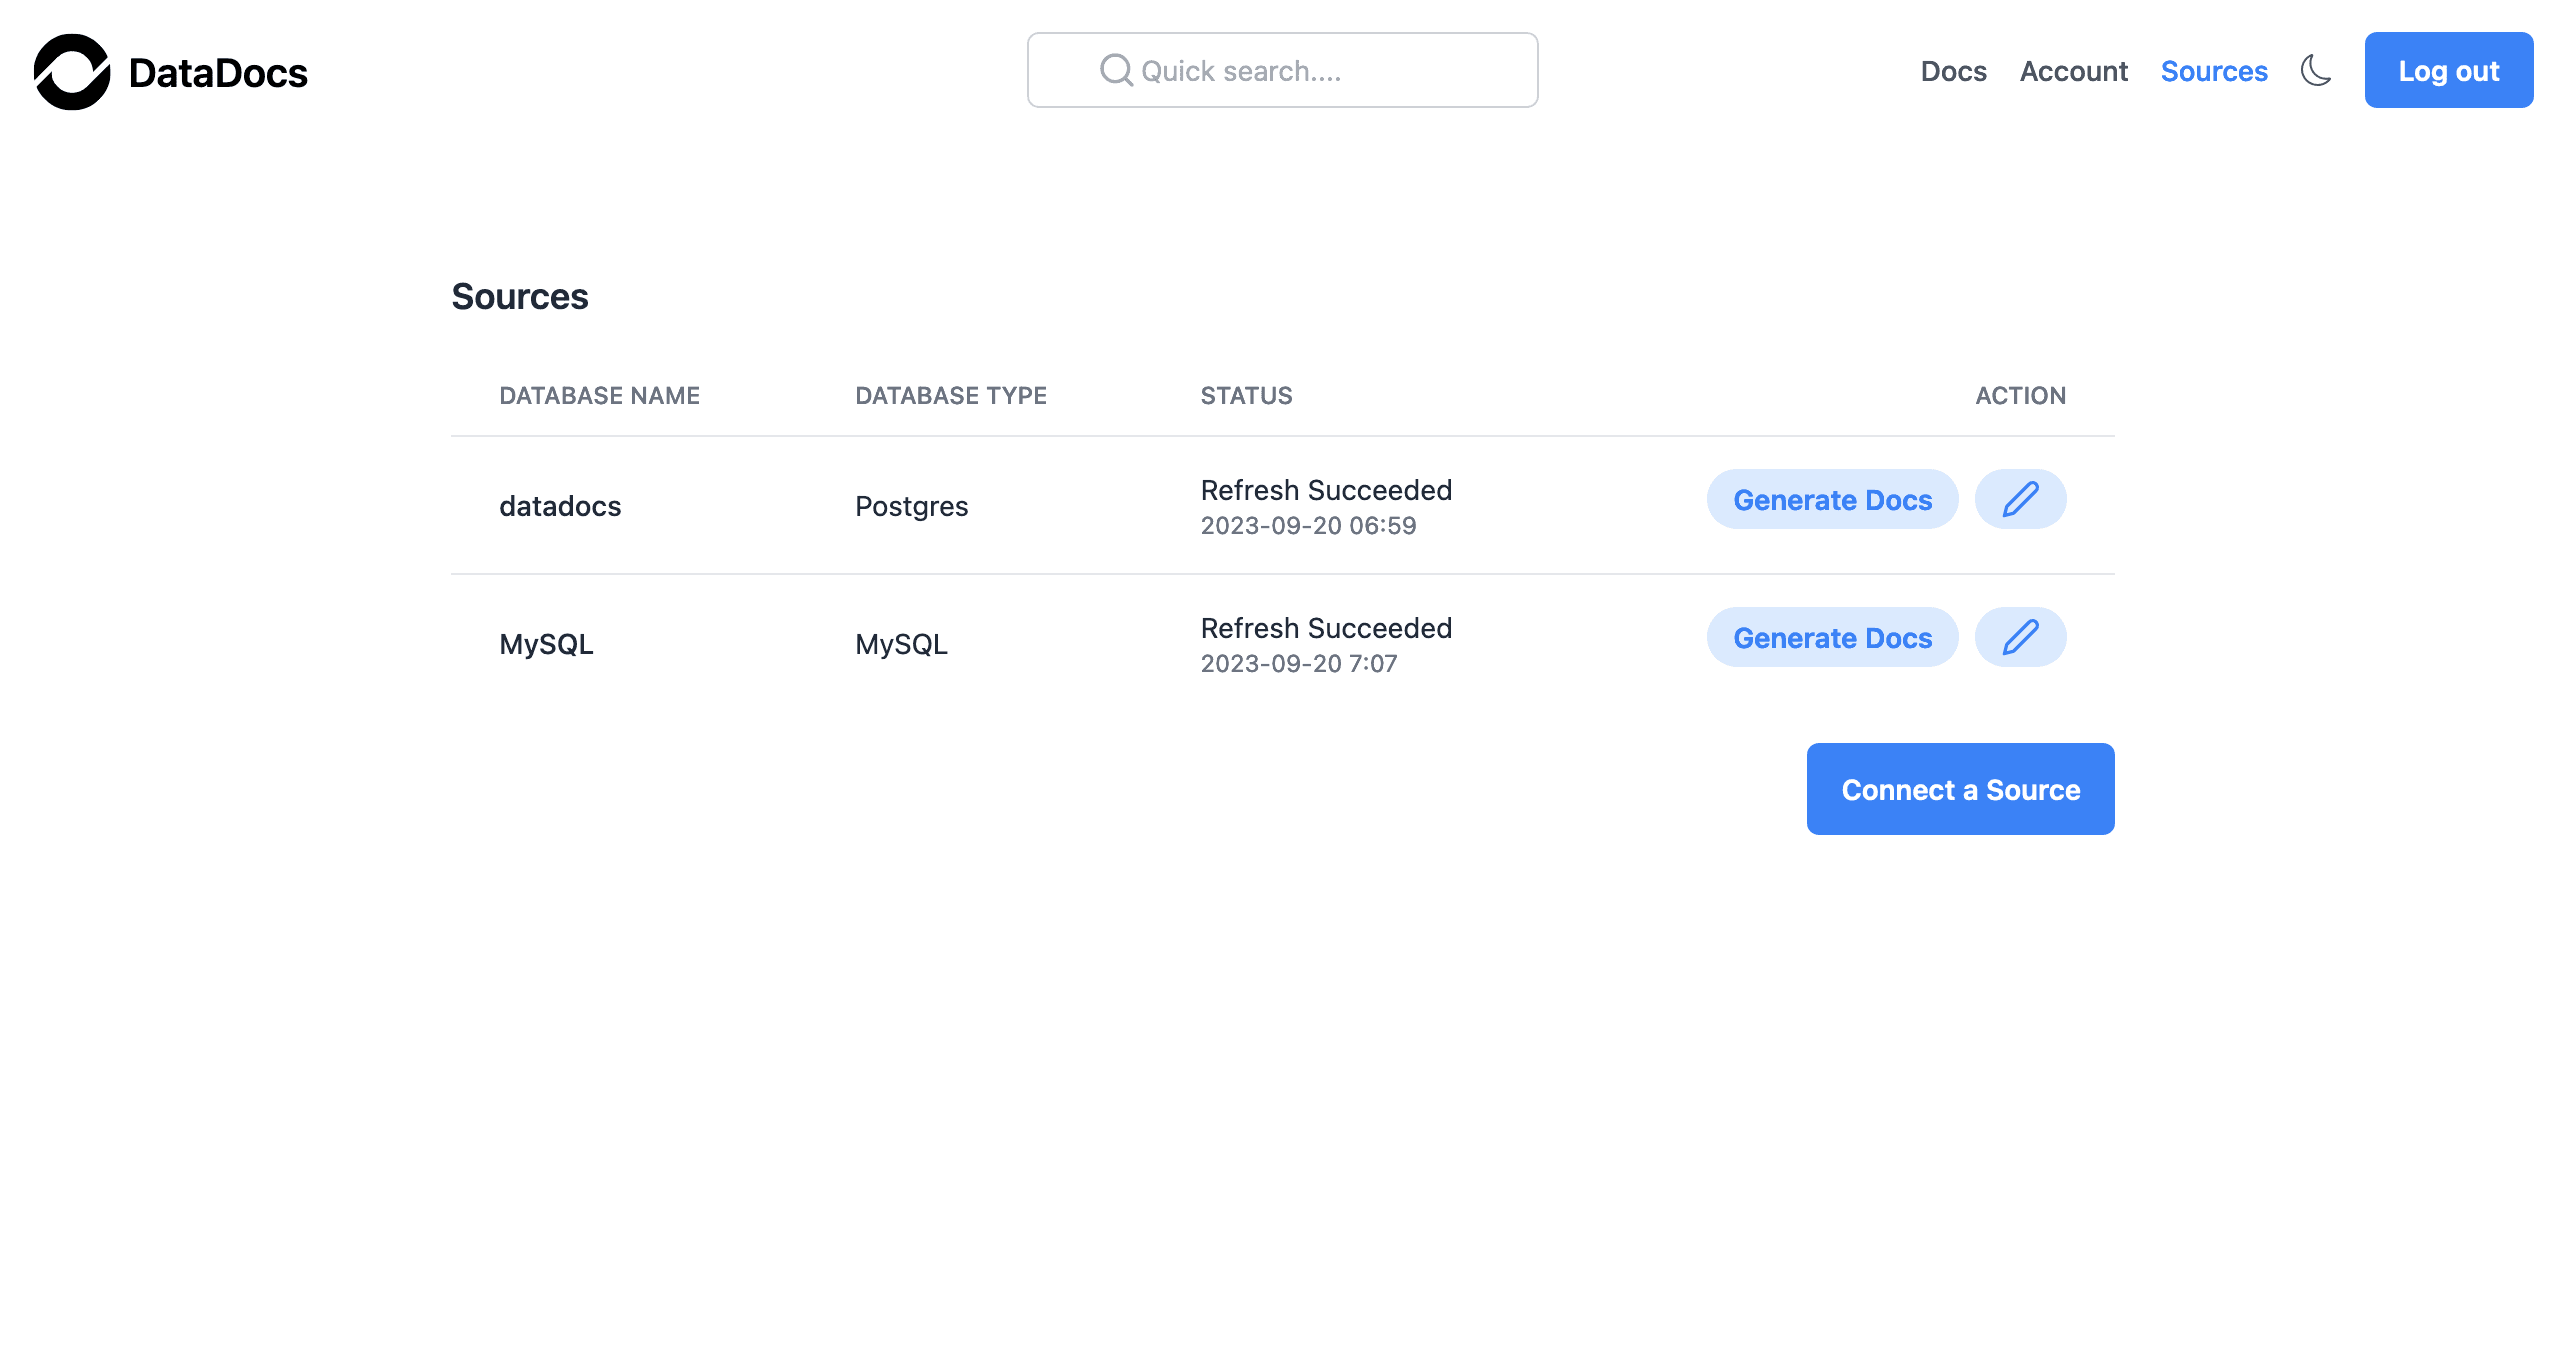Switch to the Sources navigation item
The image size is (2566, 1370).
2215,70
